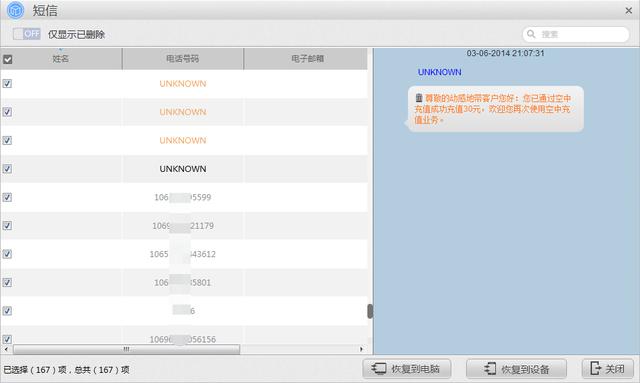Uncheck the second UNKNOWN row checkbox
The width and height of the screenshot is (640, 383).
7,112
